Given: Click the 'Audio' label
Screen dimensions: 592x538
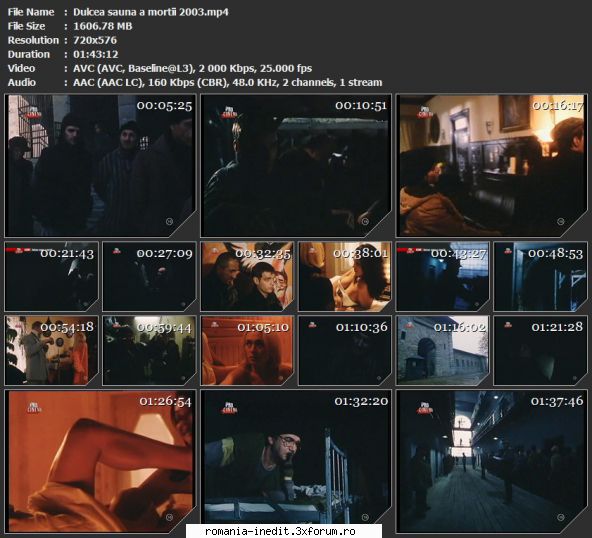Looking at the screenshot, I should click(x=22, y=82).
